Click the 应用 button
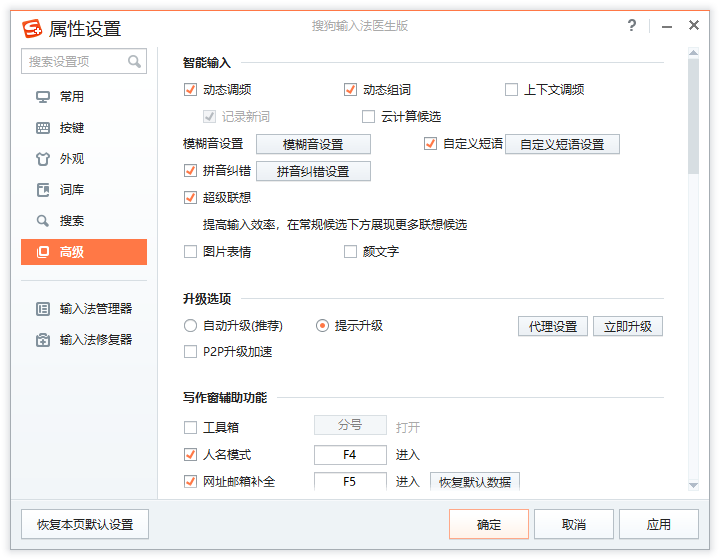 pyautogui.click(x=658, y=524)
